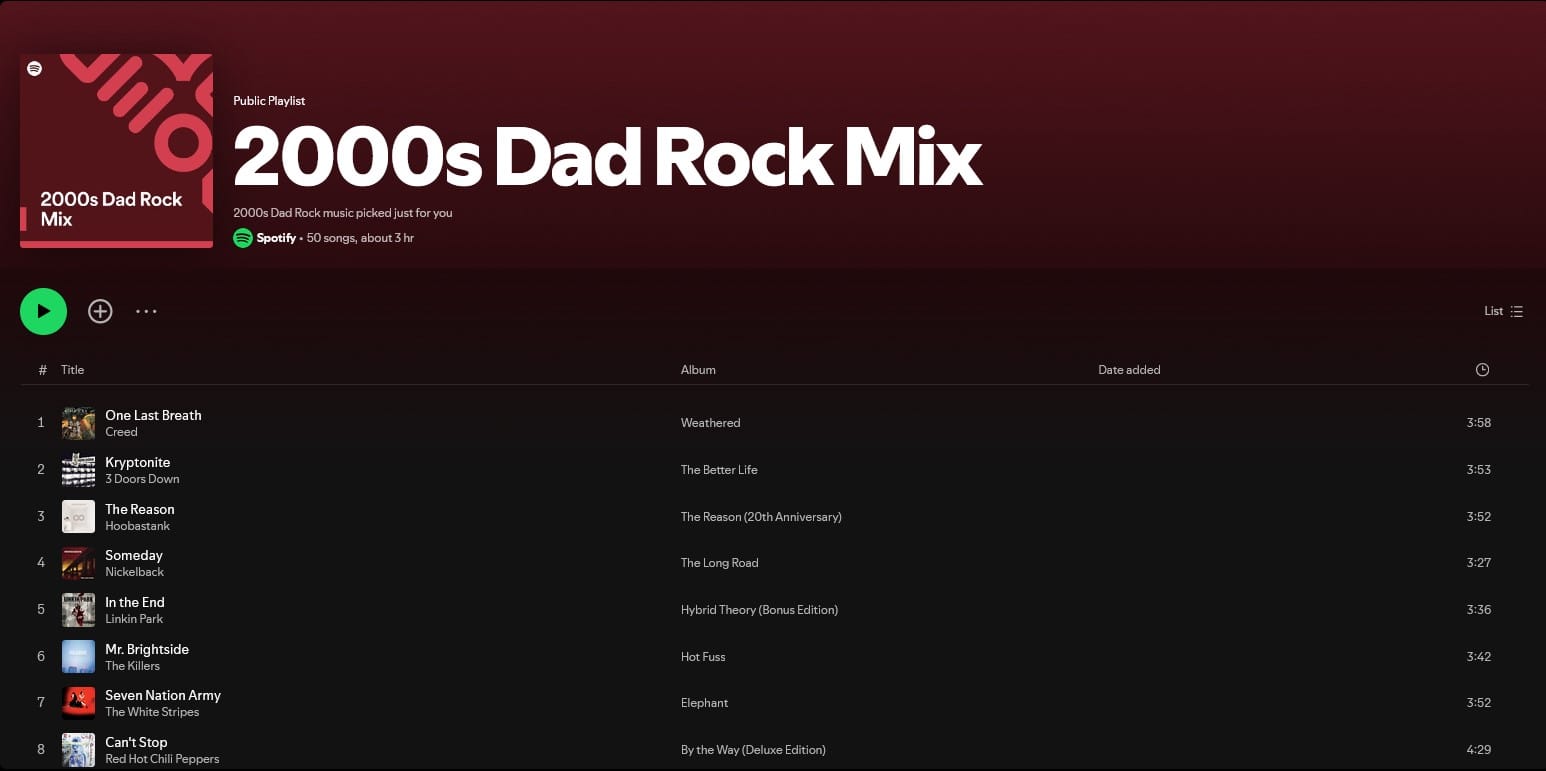Click In the End album thumbnail
This screenshot has width=1546, height=771.
tap(78, 610)
